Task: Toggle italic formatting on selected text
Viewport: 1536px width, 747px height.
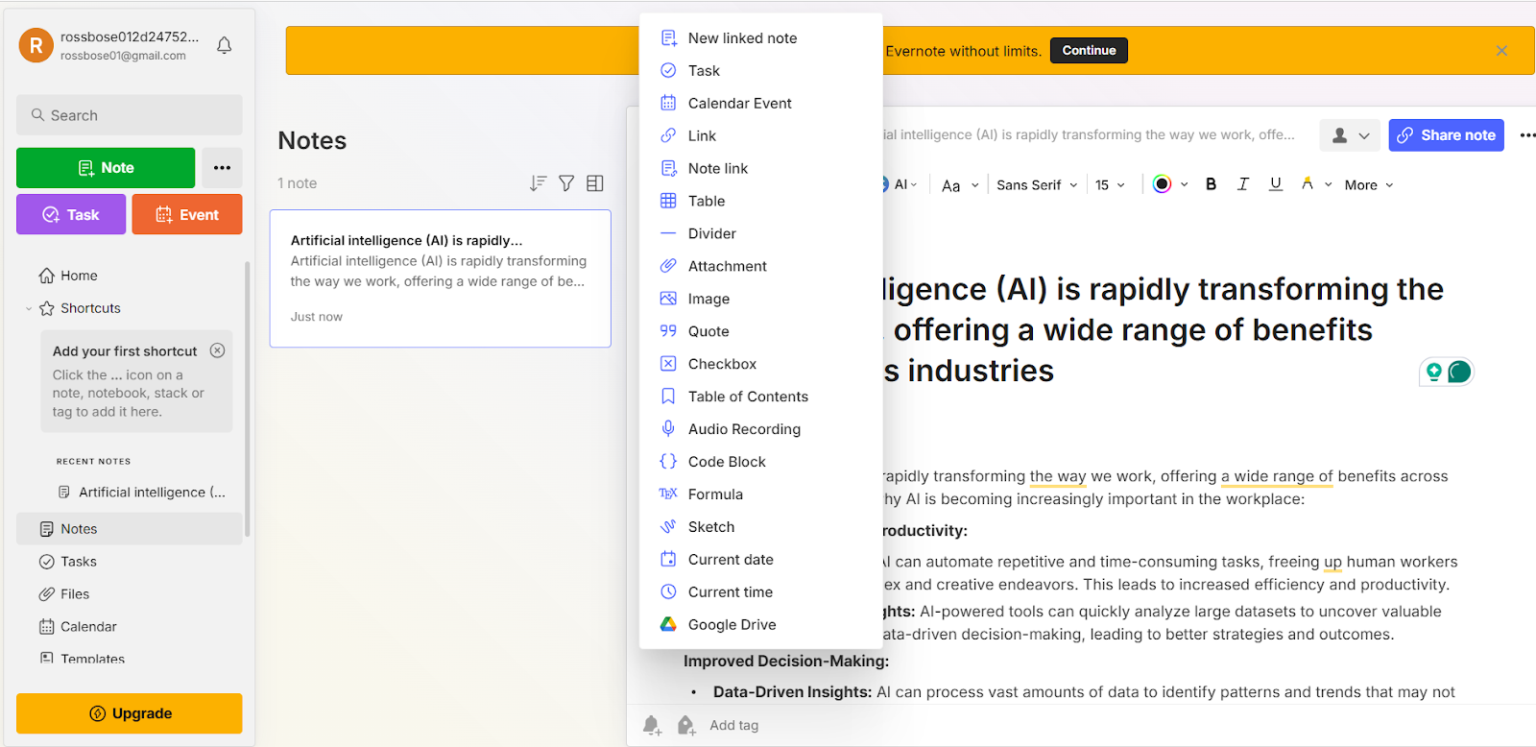Action: tap(1243, 184)
